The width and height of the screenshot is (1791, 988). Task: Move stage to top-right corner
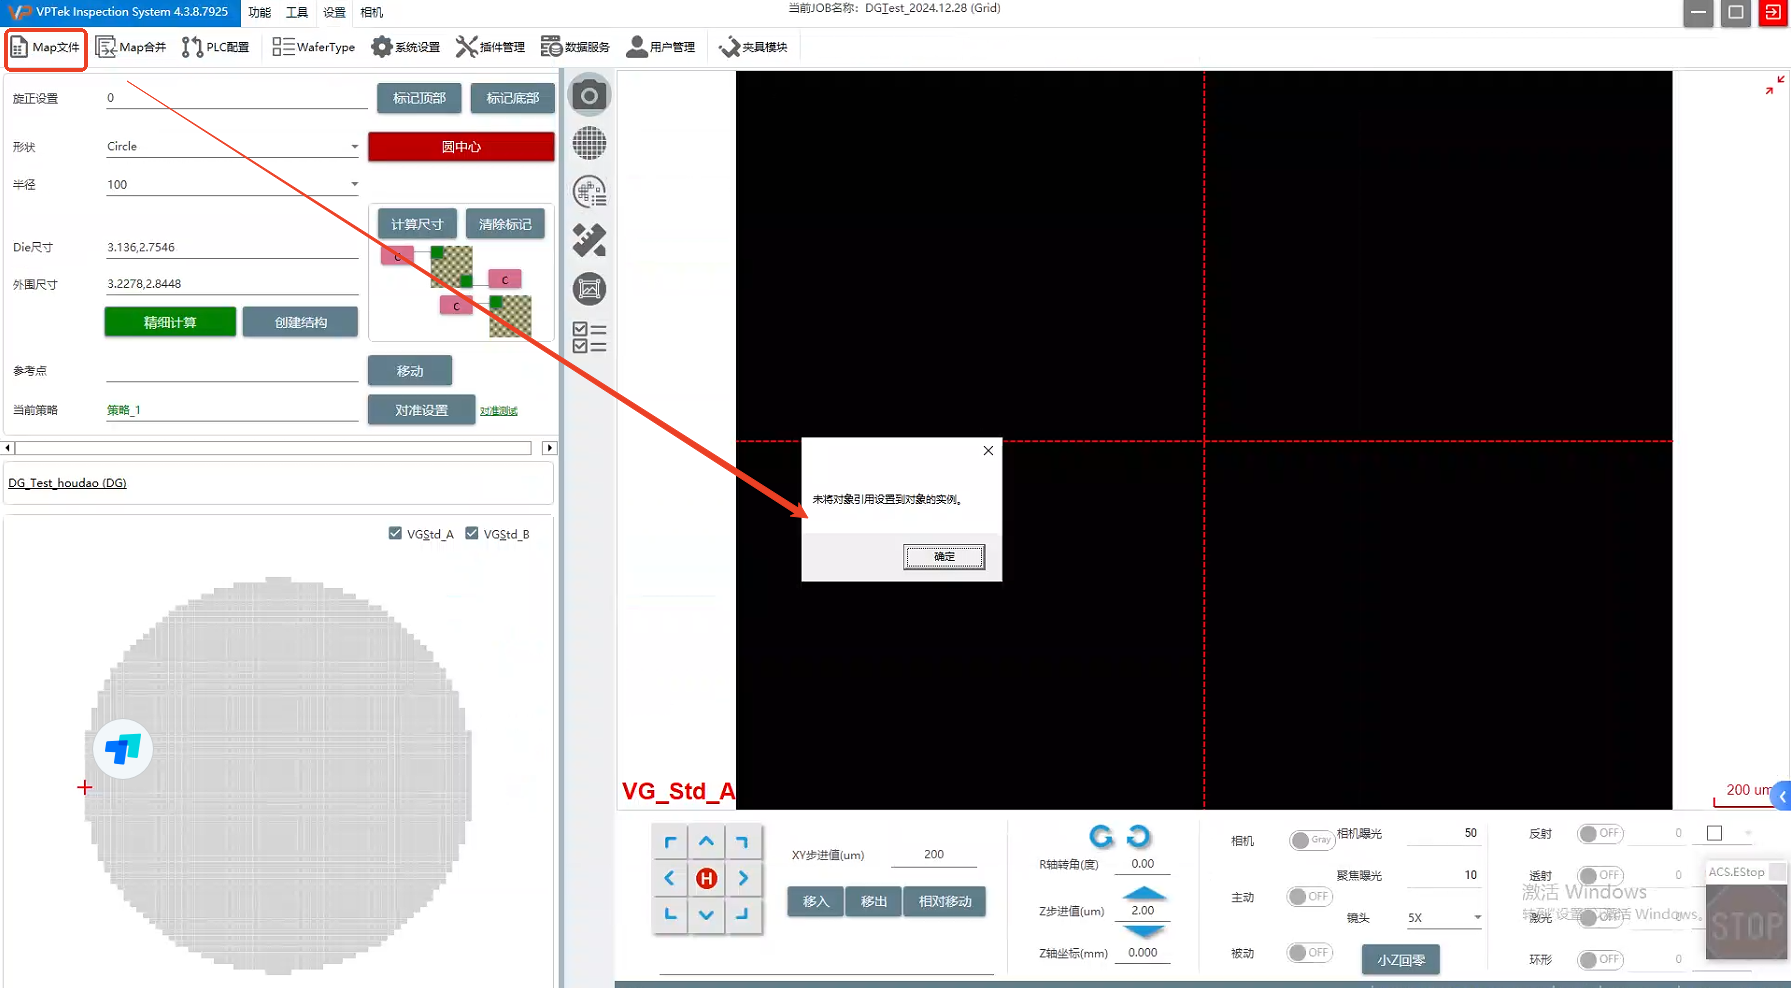pyautogui.click(x=743, y=842)
